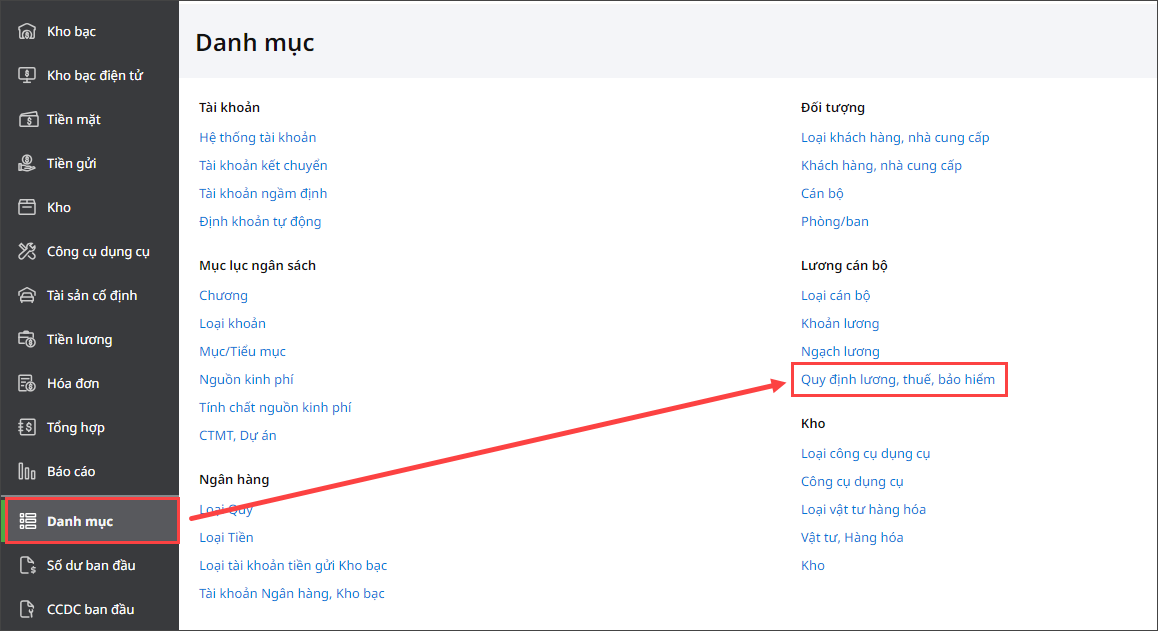Click Vật tư, Hàng hóa link
Image resolution: width=1158 pixels, height=631 pixels.
coord(852,538)
